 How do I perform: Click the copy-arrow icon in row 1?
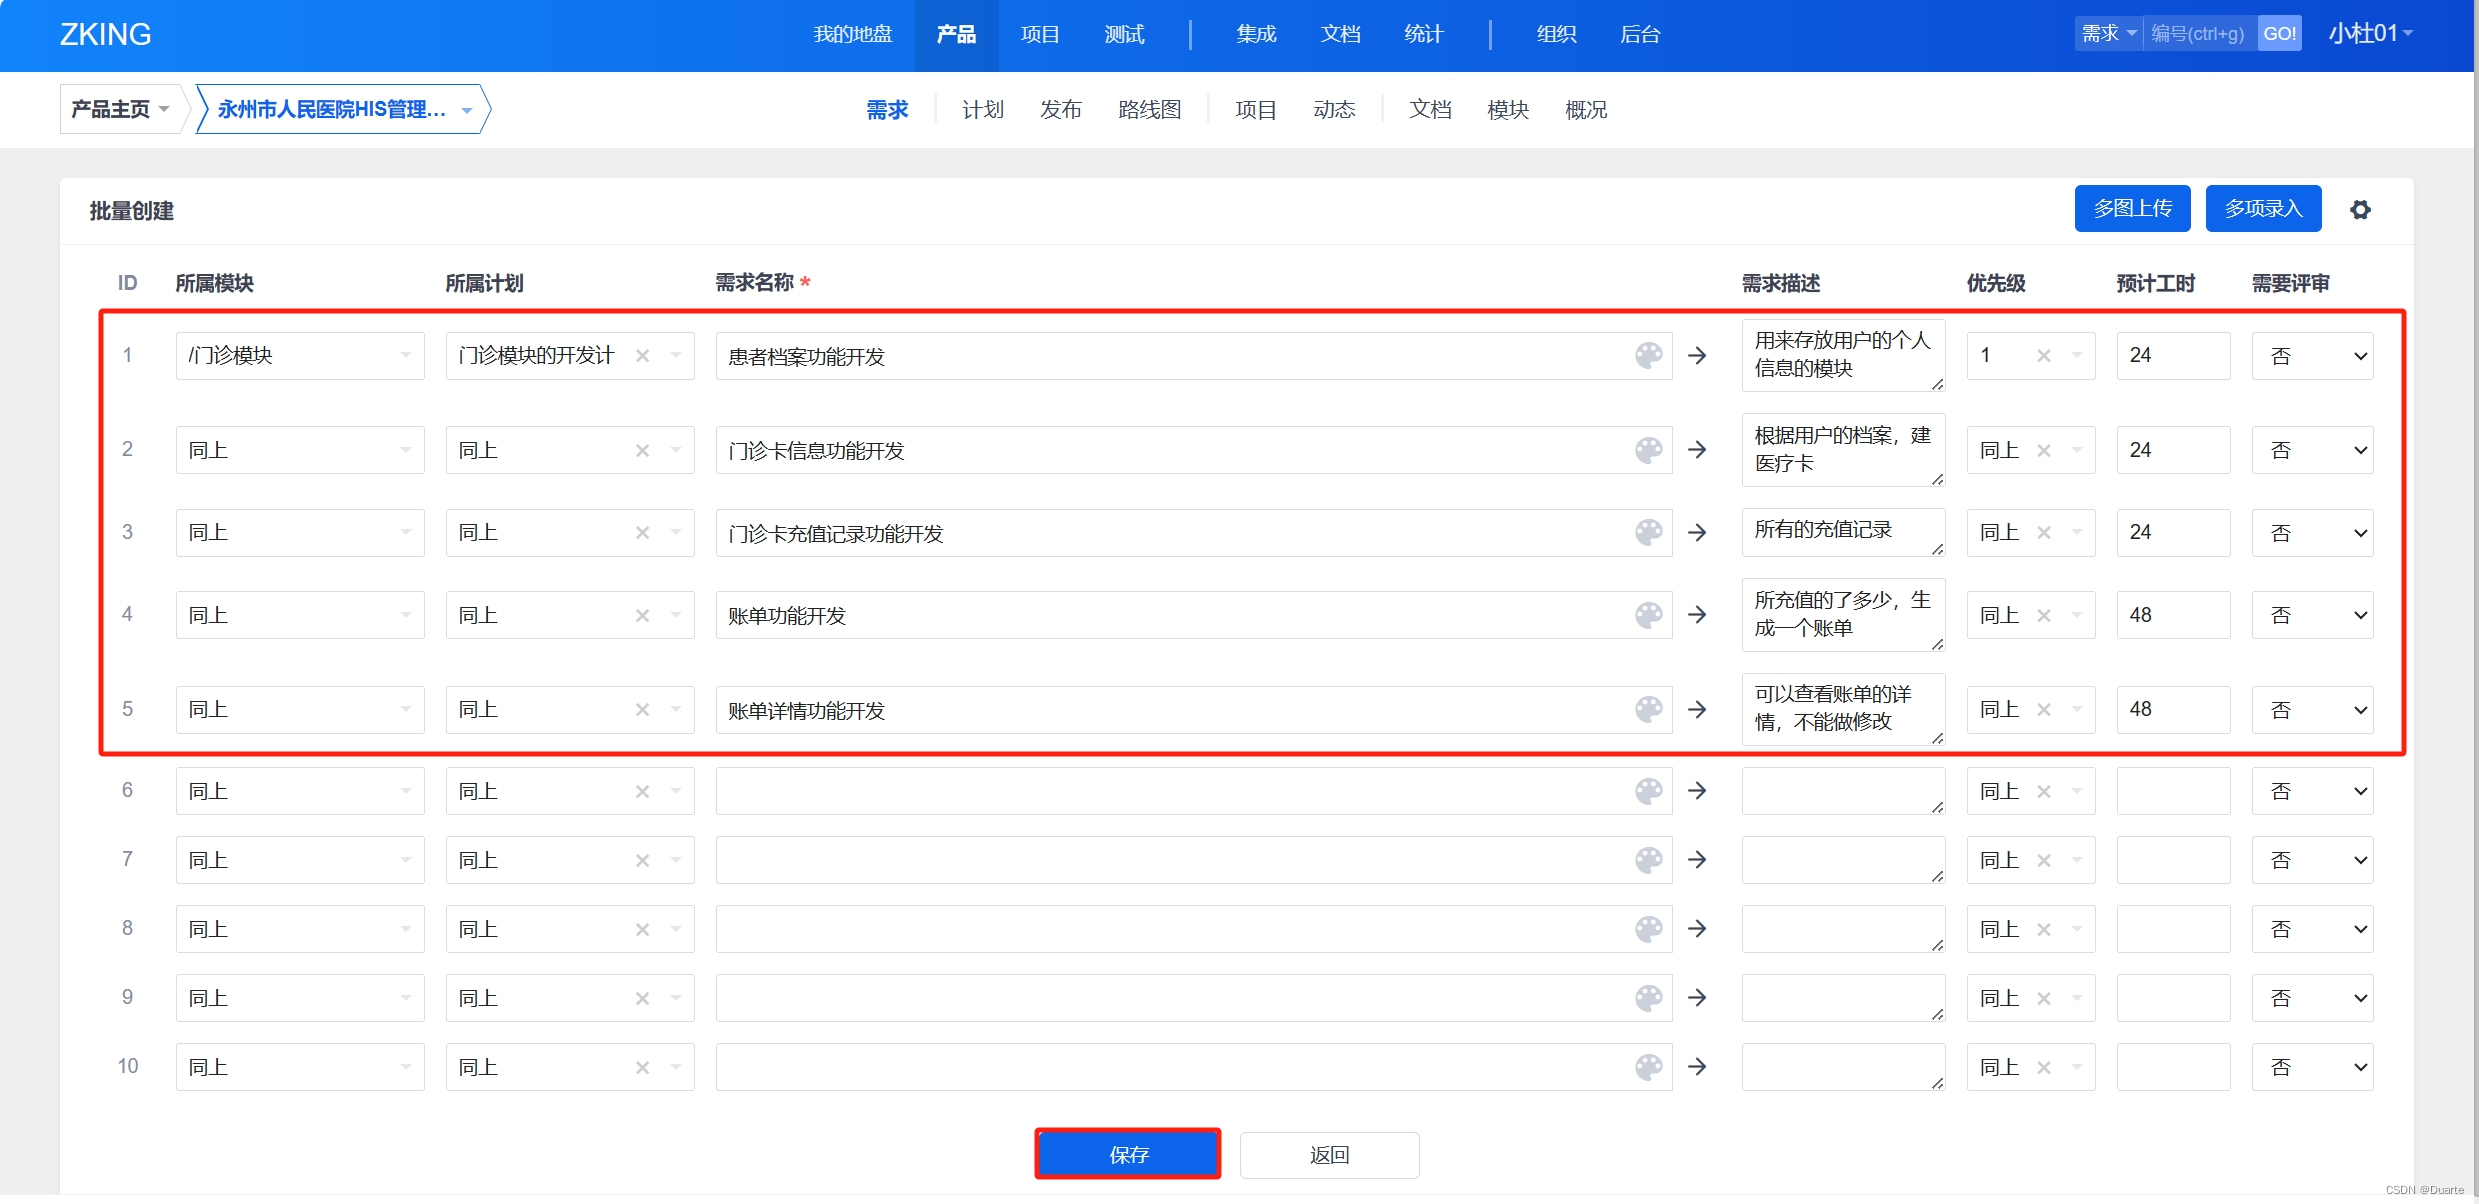(x=1697, y=355)
